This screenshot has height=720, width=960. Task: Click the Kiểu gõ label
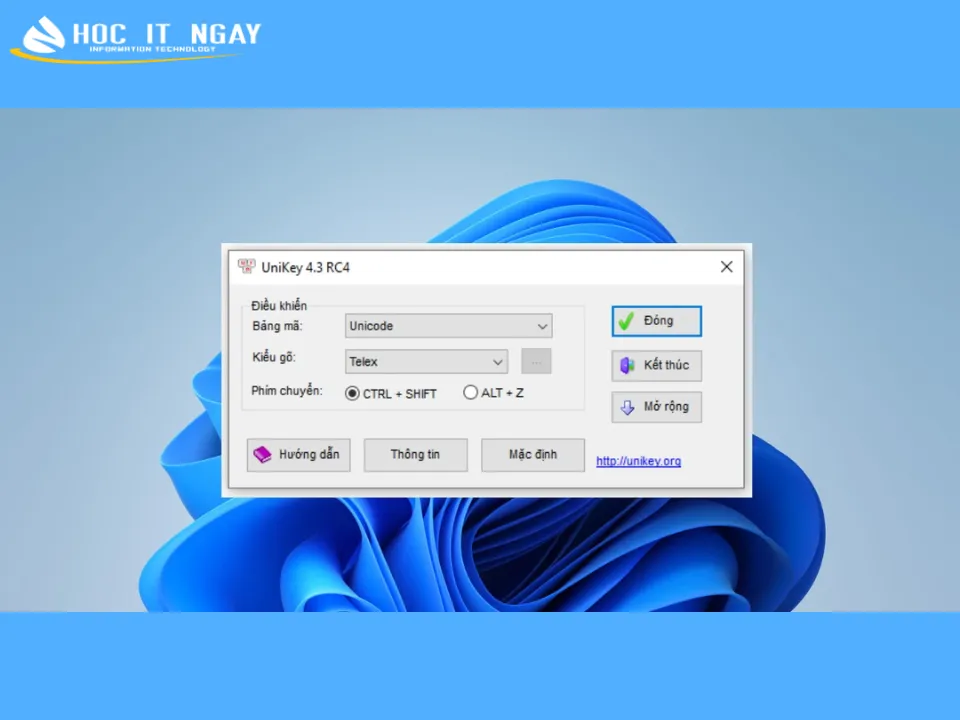274,358
